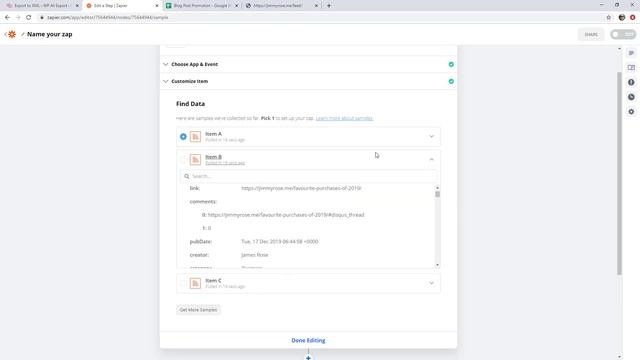Edit zap name pencil icon
The height and width of the screenshot is (360, 640).
[x=23, y=34]
